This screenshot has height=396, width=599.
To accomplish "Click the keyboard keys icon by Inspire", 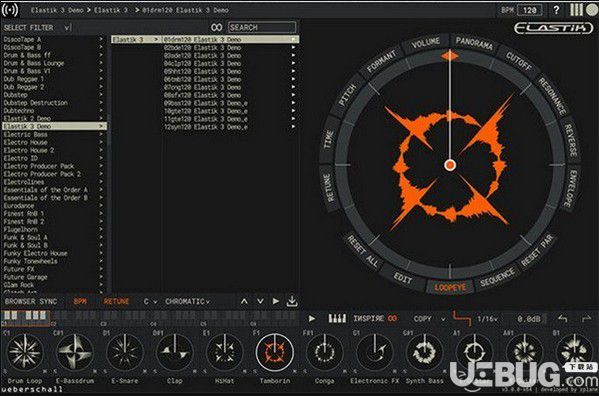I will (337, 318).
